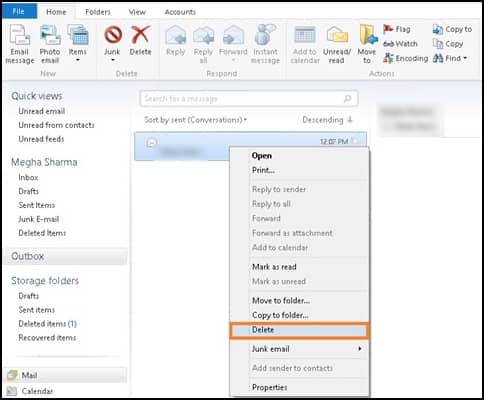Open Deleted items (1) storage folder
Image resolution: width=484 pixels, height=400 pixels.
point(48,324)
